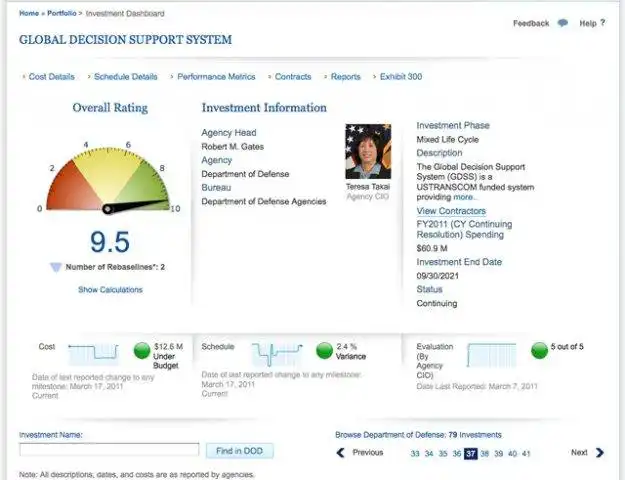Screen dimensions: 625x480
Task: Click the Teresa Takai name caption
Action: tap(368, 187)
